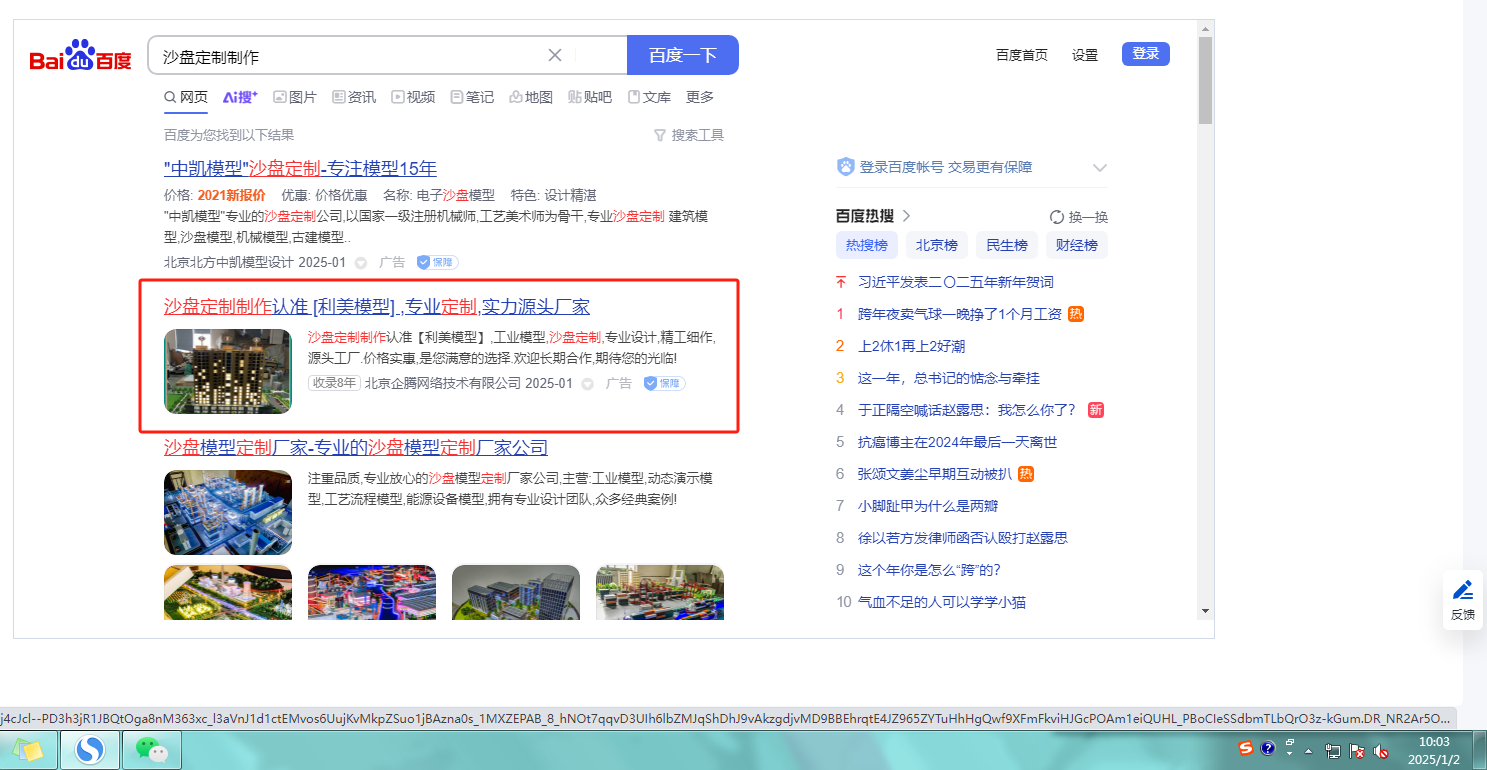The width and height of the screenshot is (1487, 770).
Task: Click the muted volume tray icon
Action: click(x=1381, y=751)
